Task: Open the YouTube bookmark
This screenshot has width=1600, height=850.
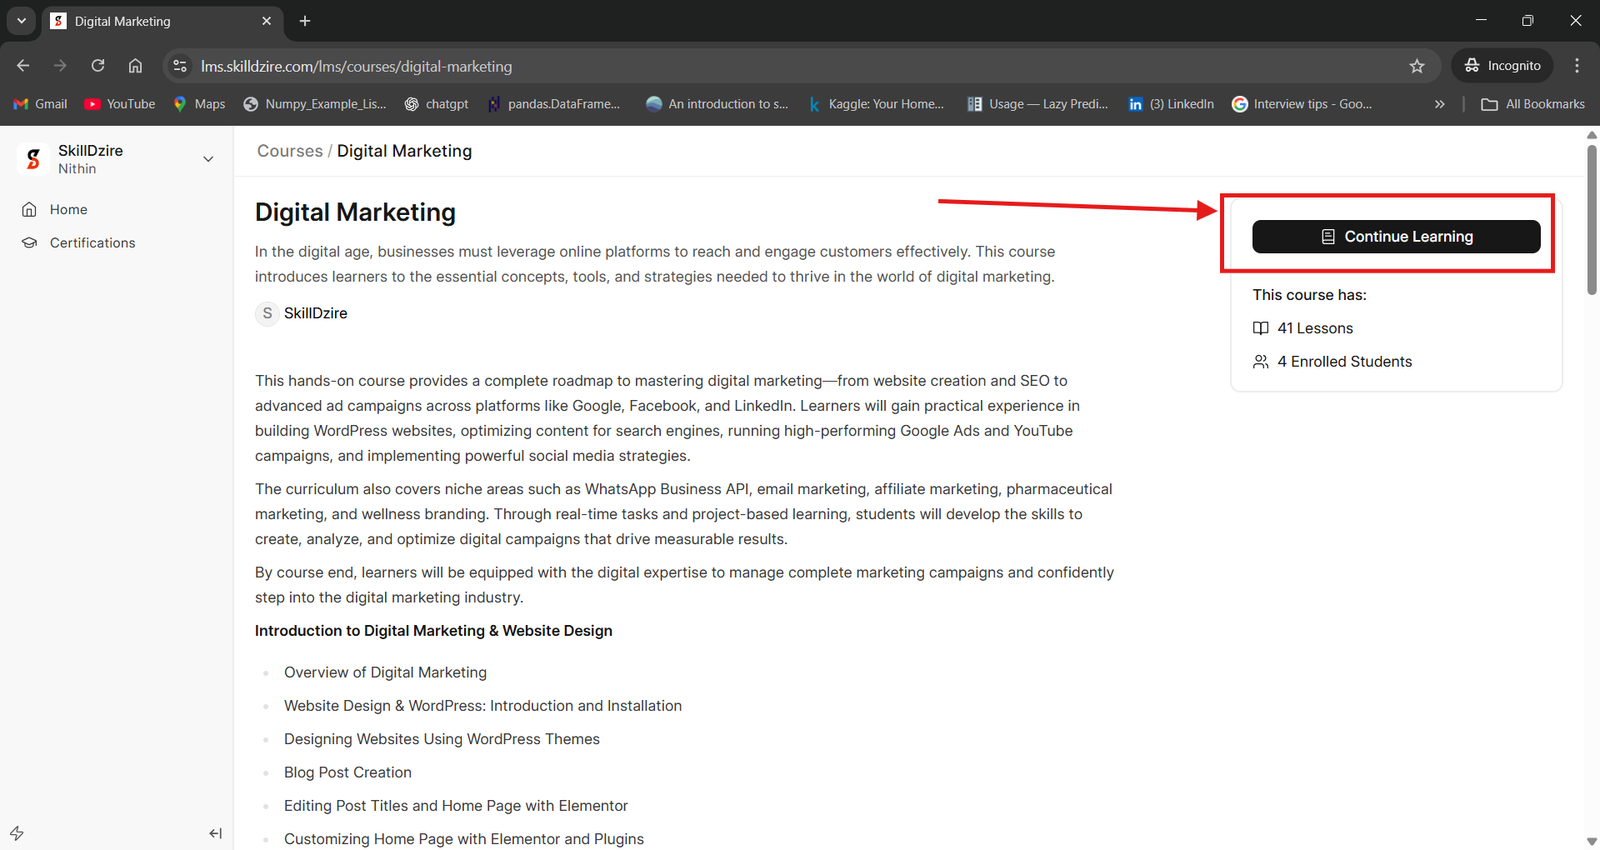Action: [x=120, y=104]
